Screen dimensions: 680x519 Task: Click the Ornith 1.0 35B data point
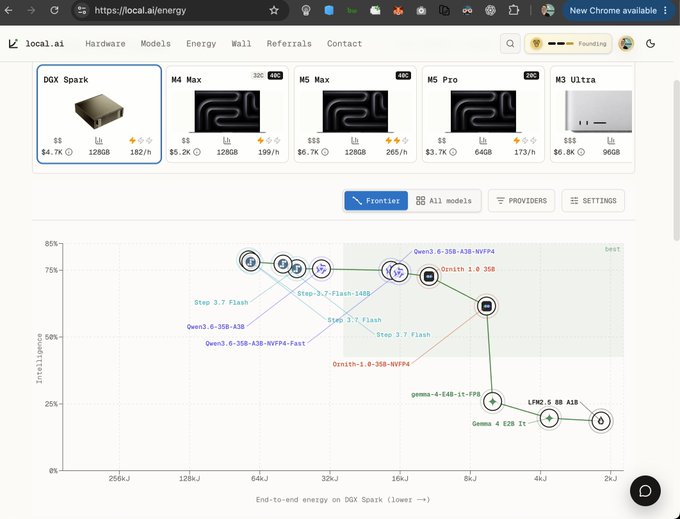click(x=429, y=276)
